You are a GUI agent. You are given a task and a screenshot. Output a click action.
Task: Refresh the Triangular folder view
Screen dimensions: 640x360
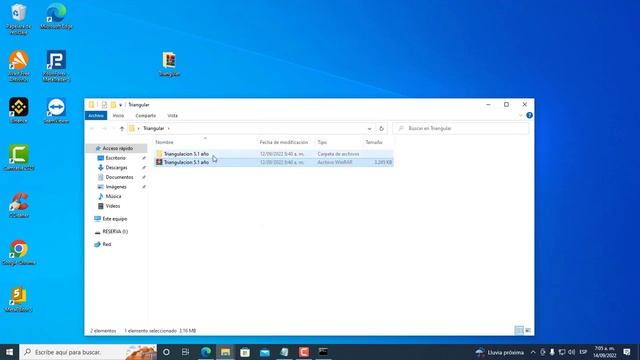click(x=381, y=129)
